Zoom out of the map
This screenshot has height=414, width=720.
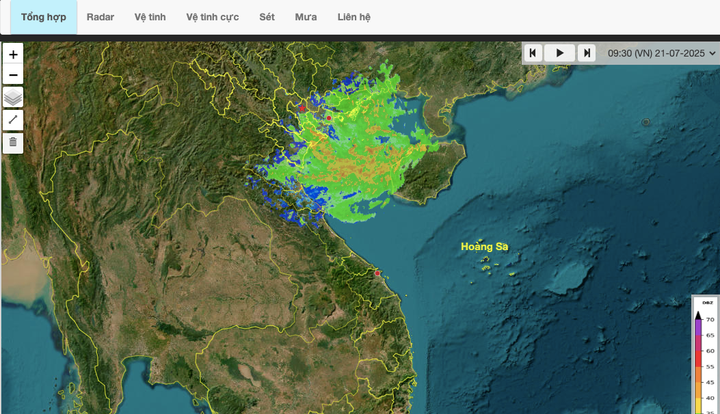coord(13,76)
